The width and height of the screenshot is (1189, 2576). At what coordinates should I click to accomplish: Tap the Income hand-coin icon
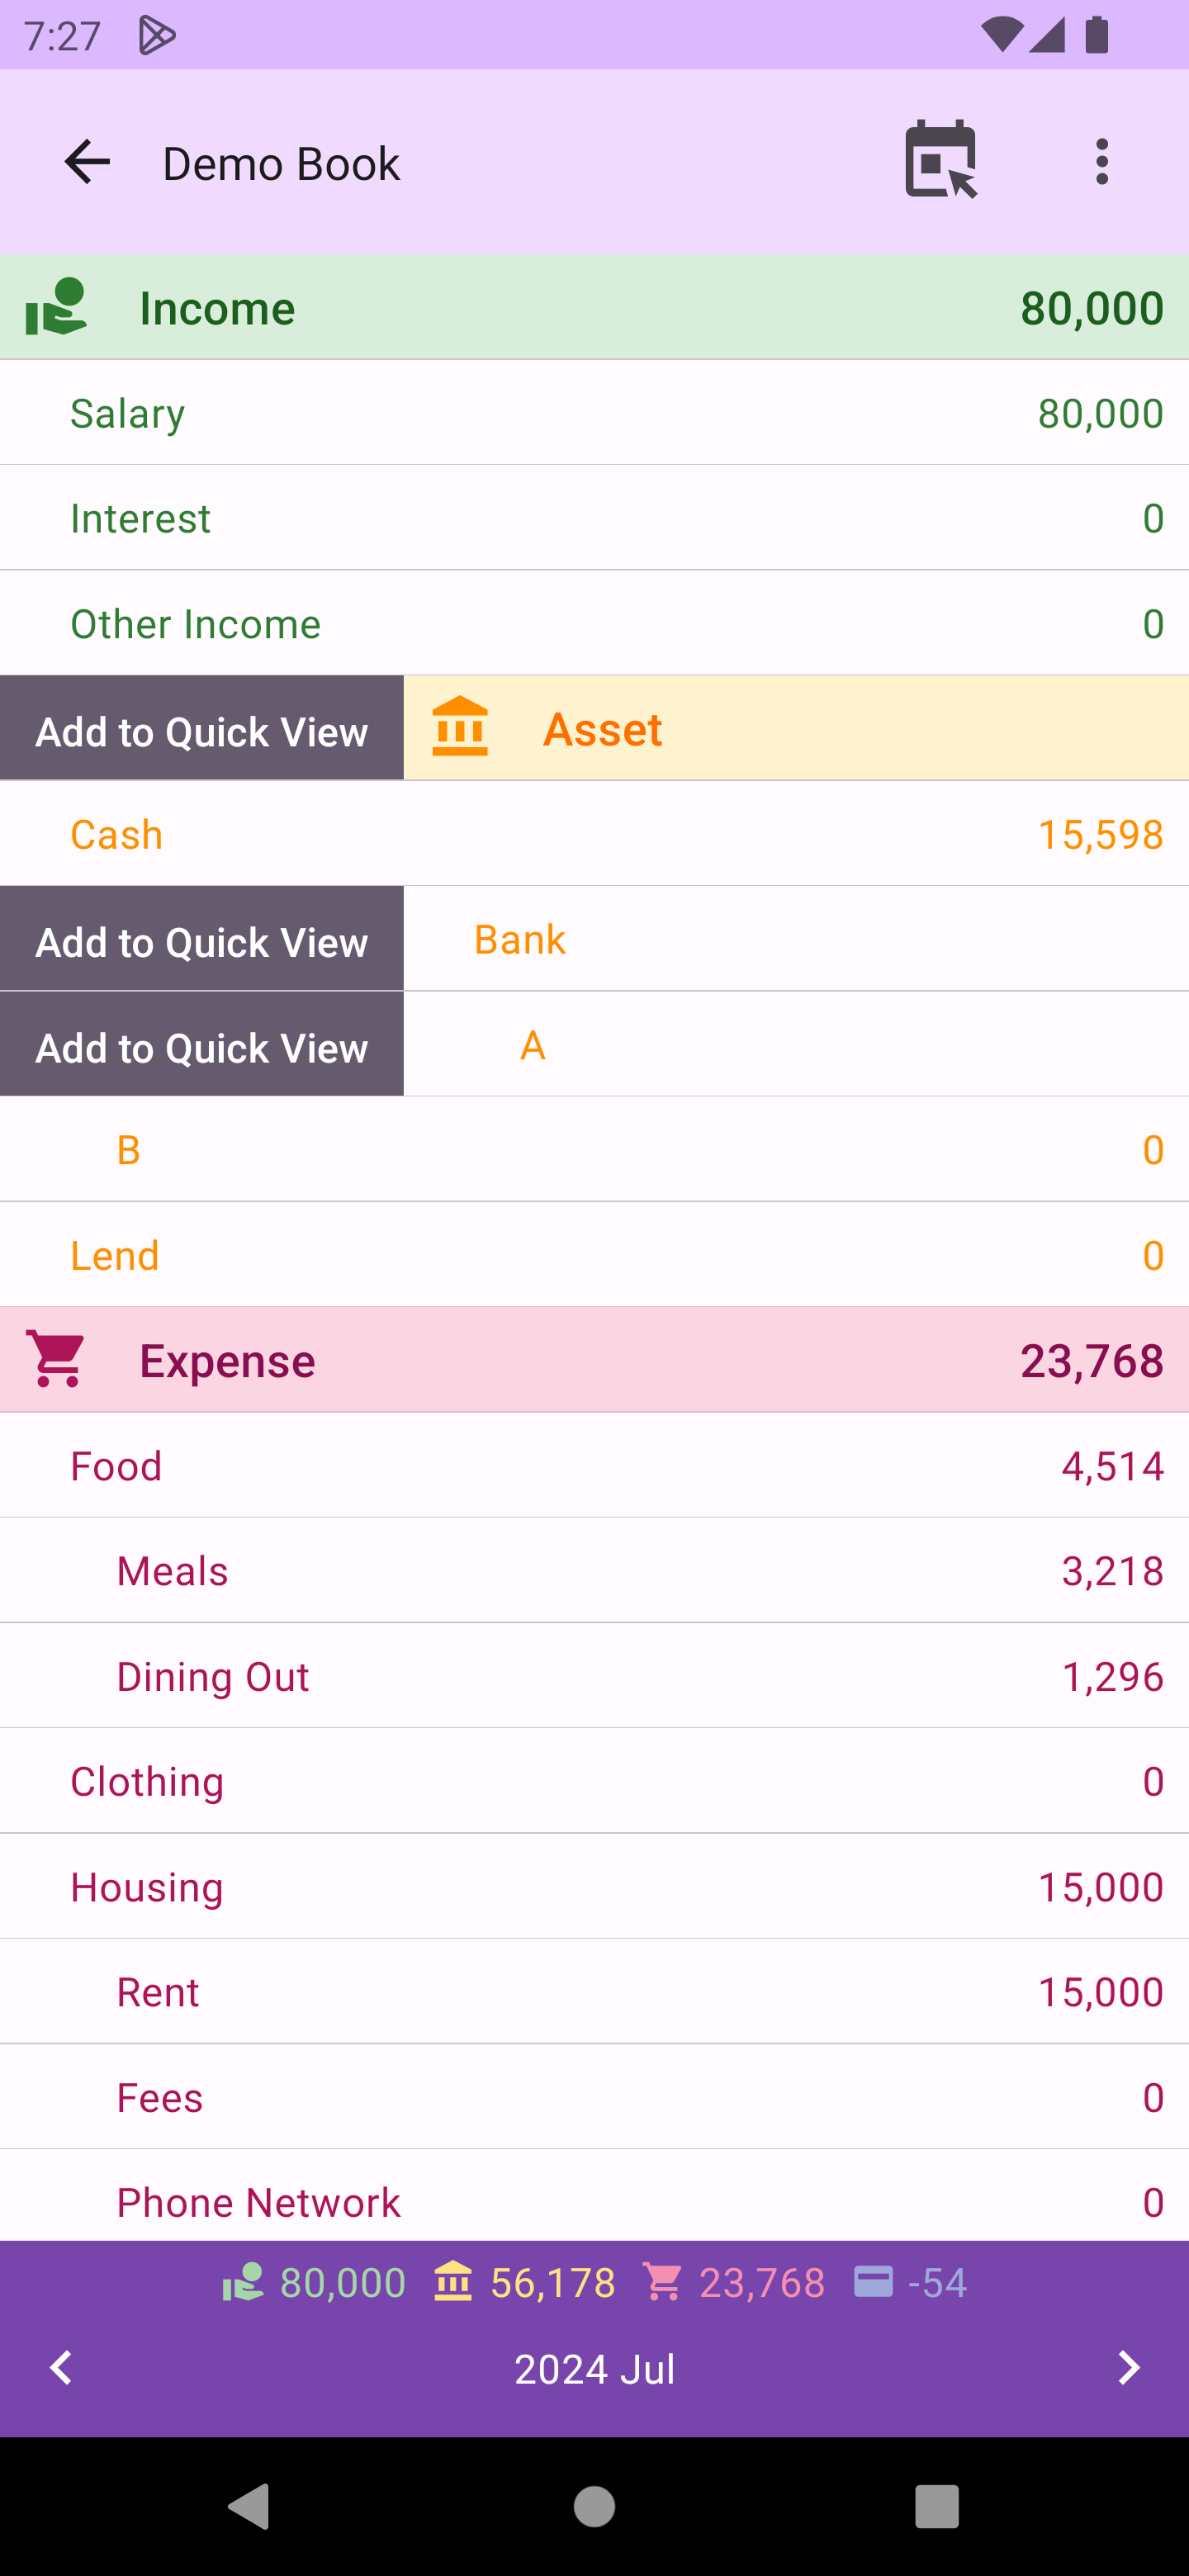(56, 307)
